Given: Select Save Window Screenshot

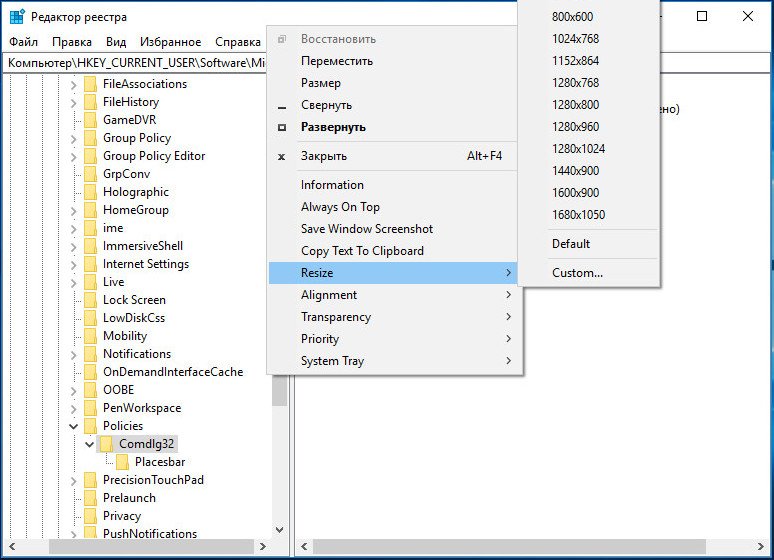Looking at the screenshot, I should [x=366, y=229].
